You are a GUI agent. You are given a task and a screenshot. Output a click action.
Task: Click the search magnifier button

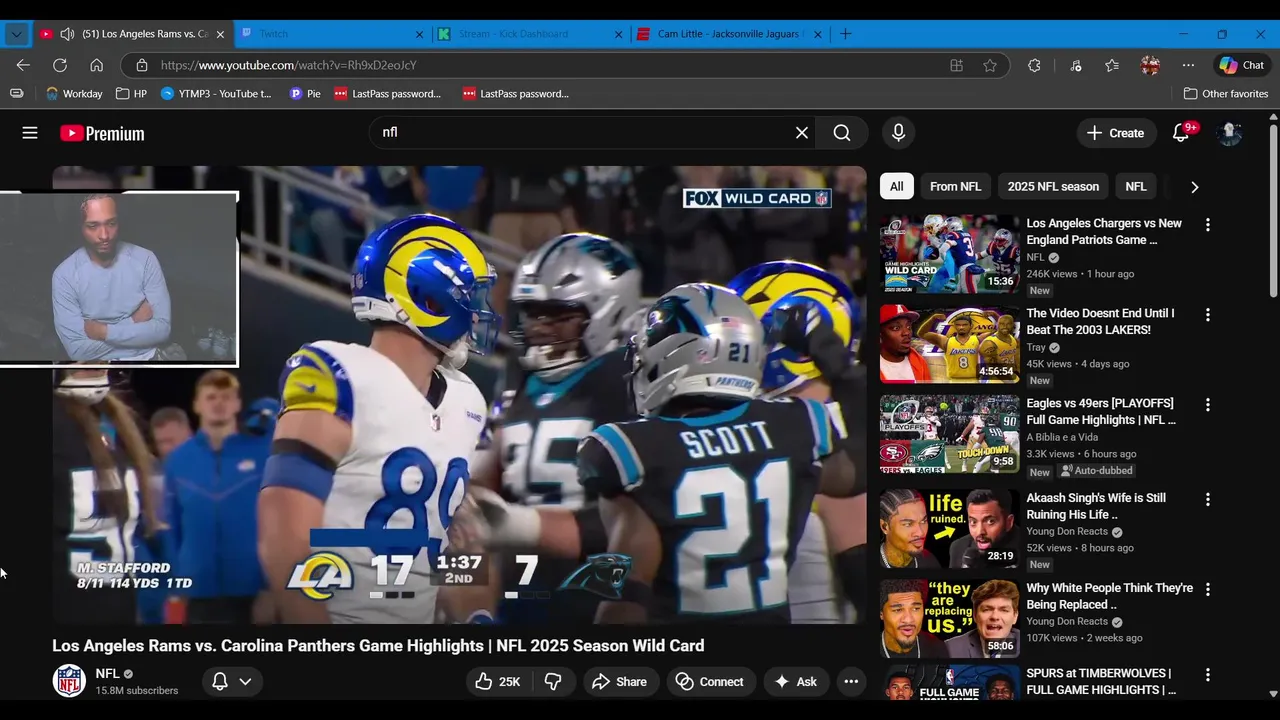(x=842, y=133)
